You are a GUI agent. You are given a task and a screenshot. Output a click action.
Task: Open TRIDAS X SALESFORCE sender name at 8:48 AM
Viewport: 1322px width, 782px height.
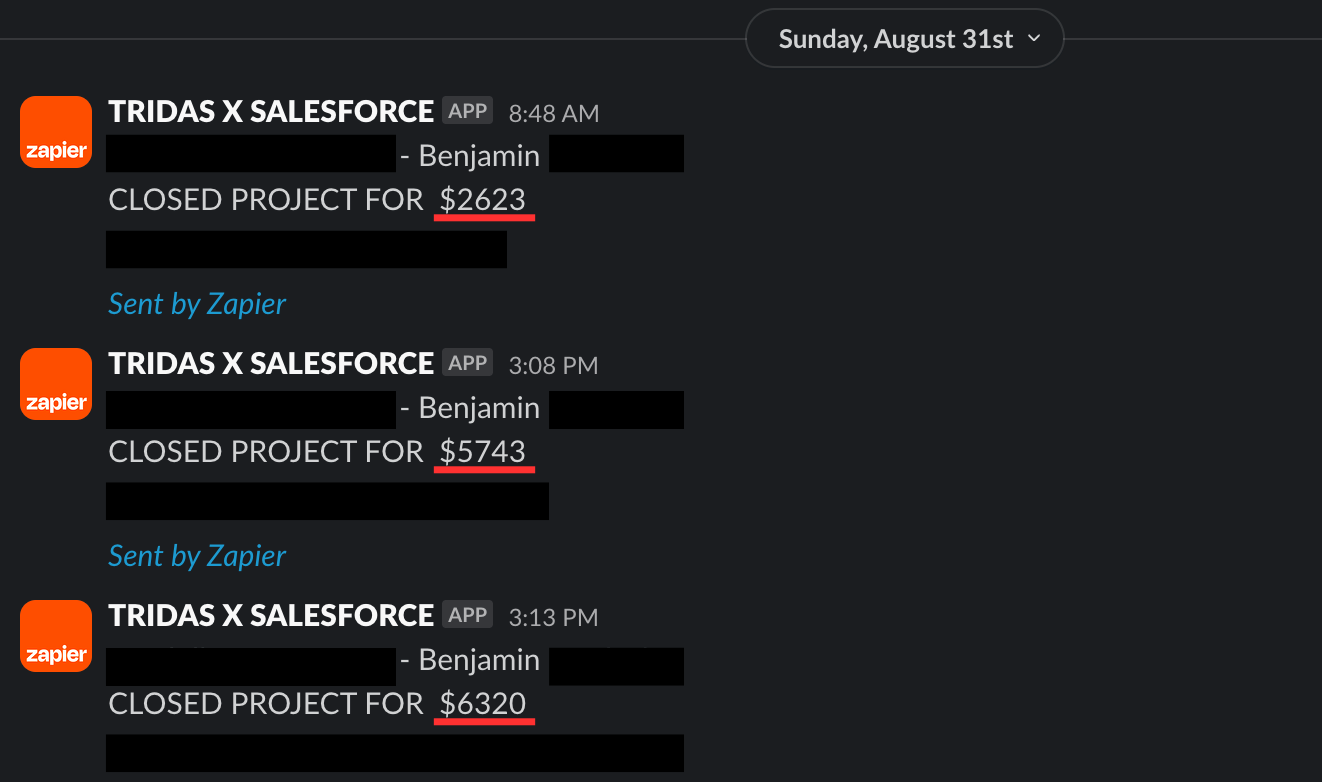click(271, 111)
